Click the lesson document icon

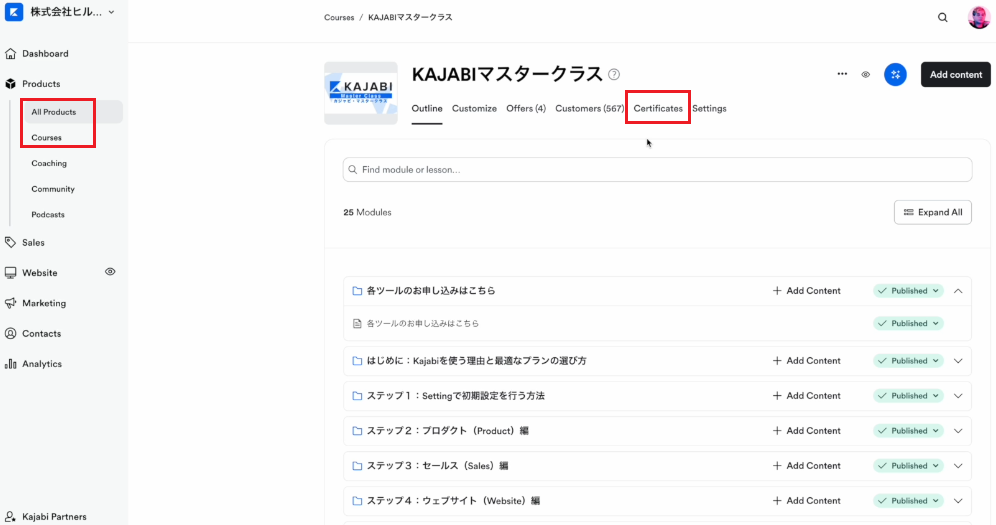point(357,324)
